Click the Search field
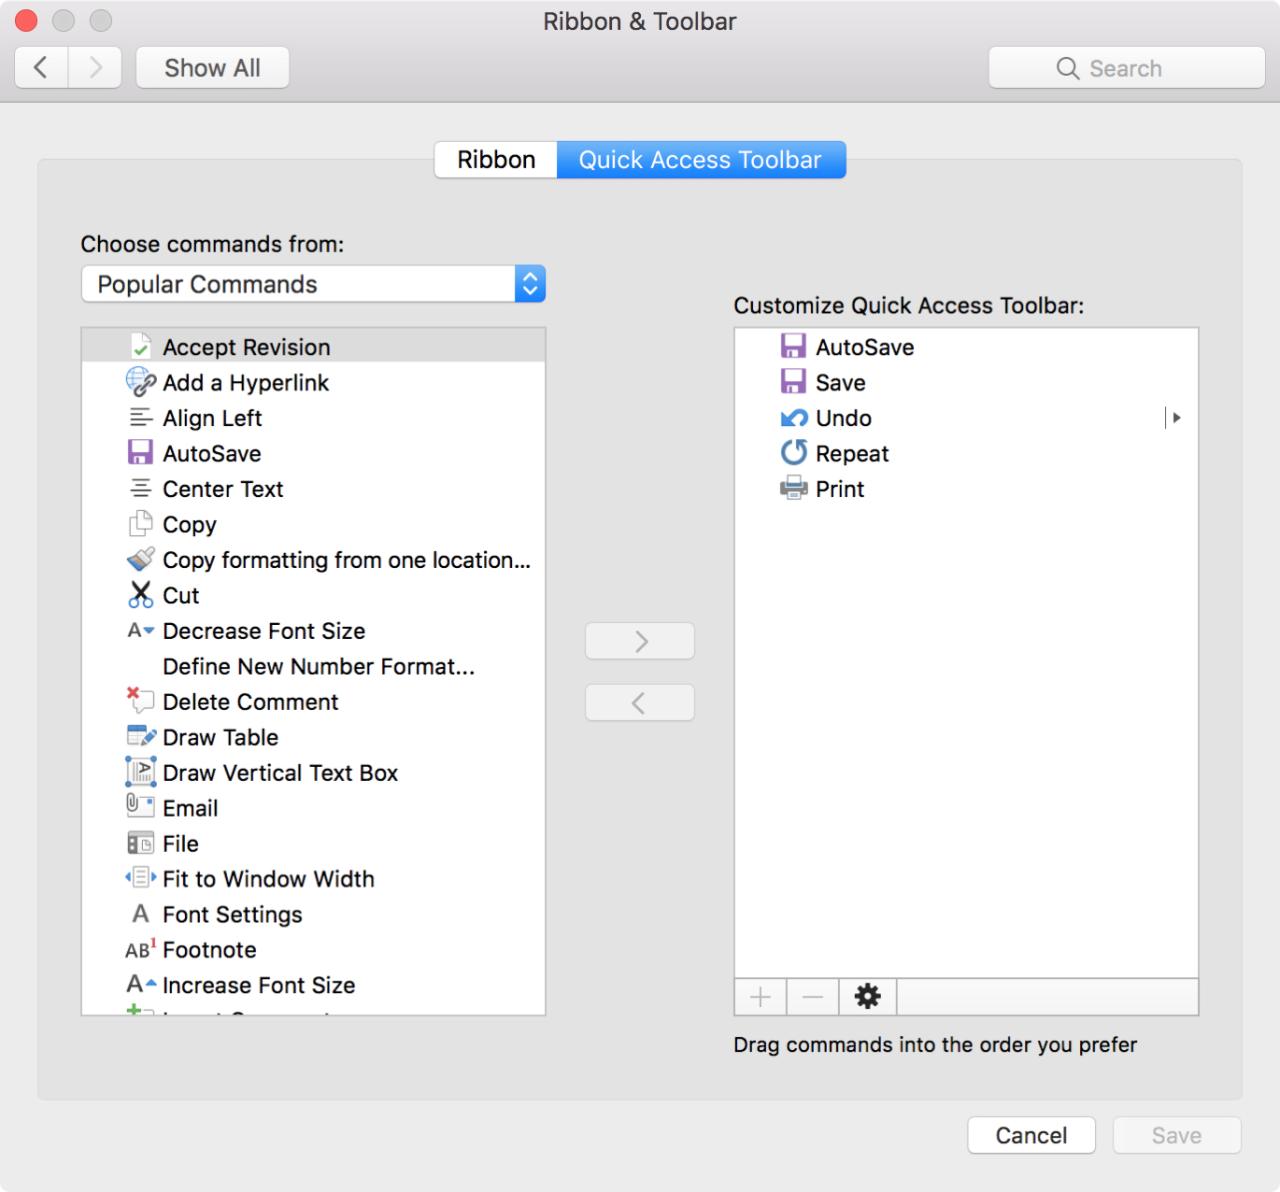 point(1125,68)
